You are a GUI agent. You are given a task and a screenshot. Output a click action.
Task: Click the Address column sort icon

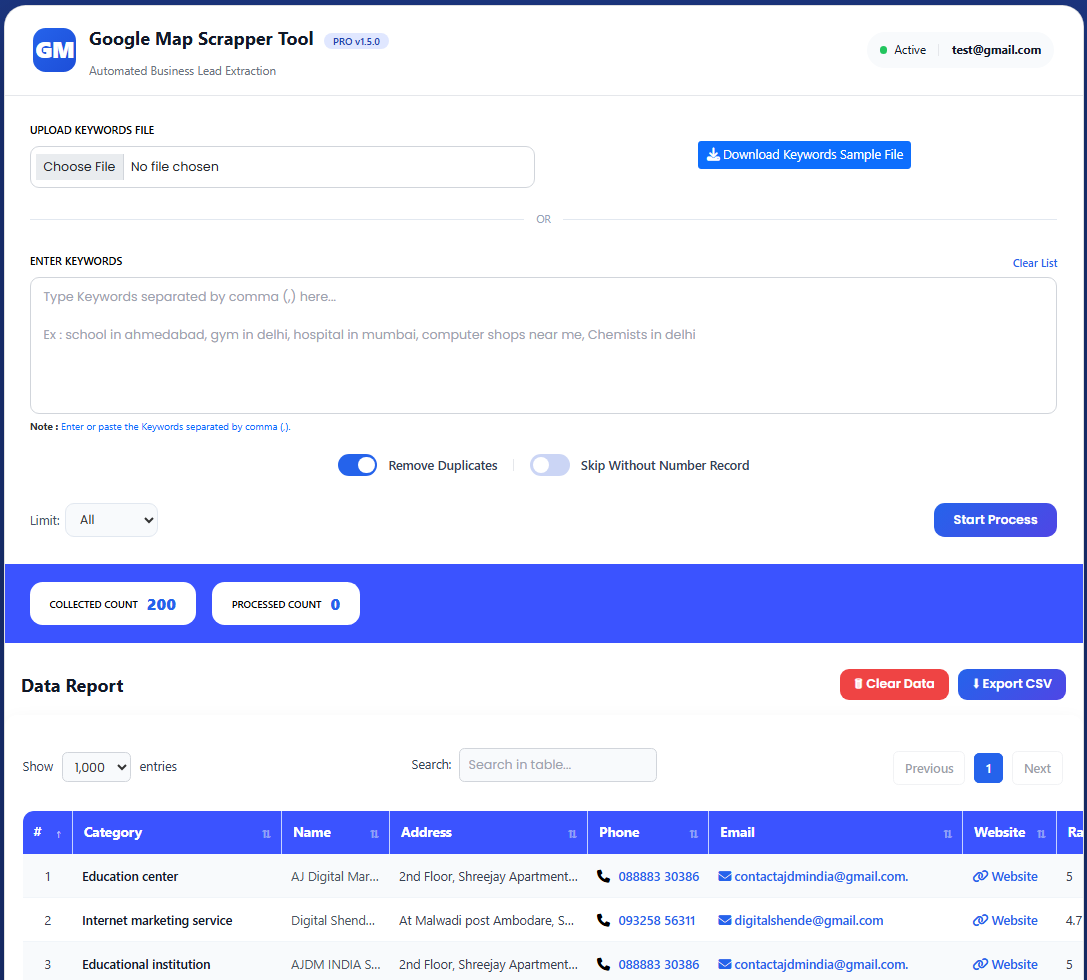(x=572, y=833)
